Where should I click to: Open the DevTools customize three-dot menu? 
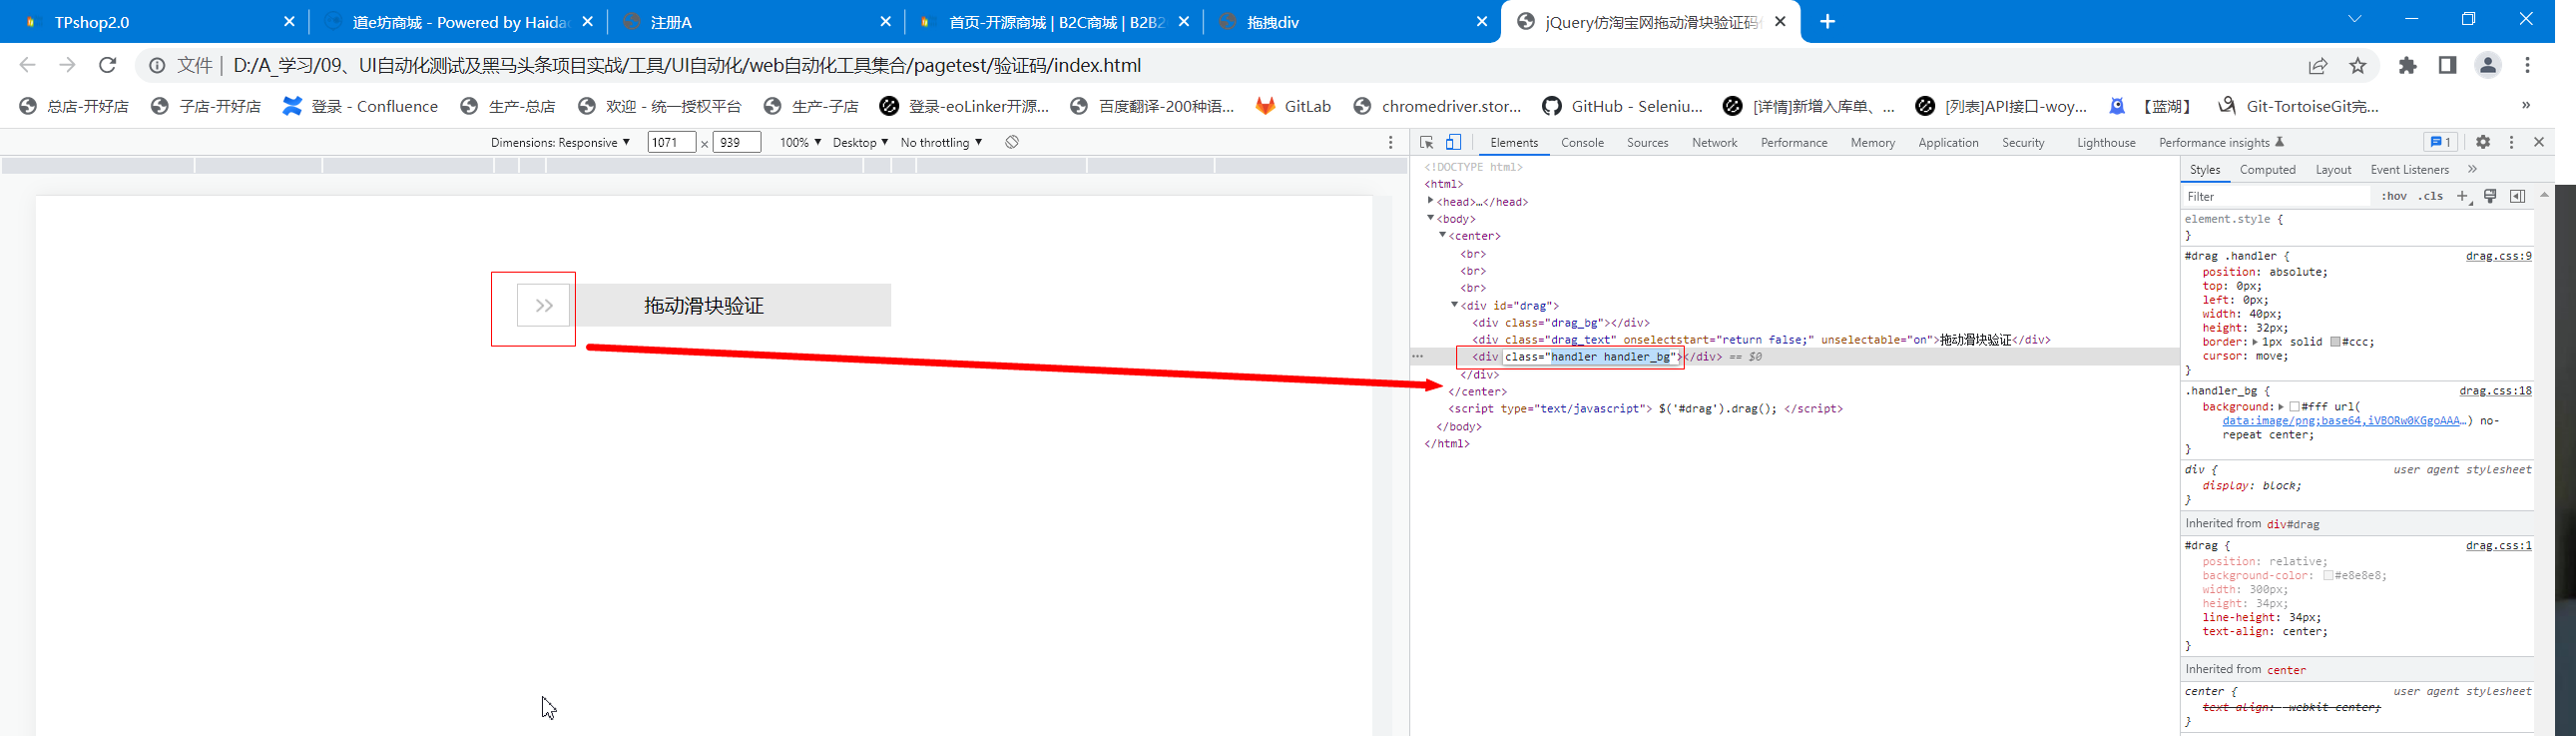(x=2511, y=142)
